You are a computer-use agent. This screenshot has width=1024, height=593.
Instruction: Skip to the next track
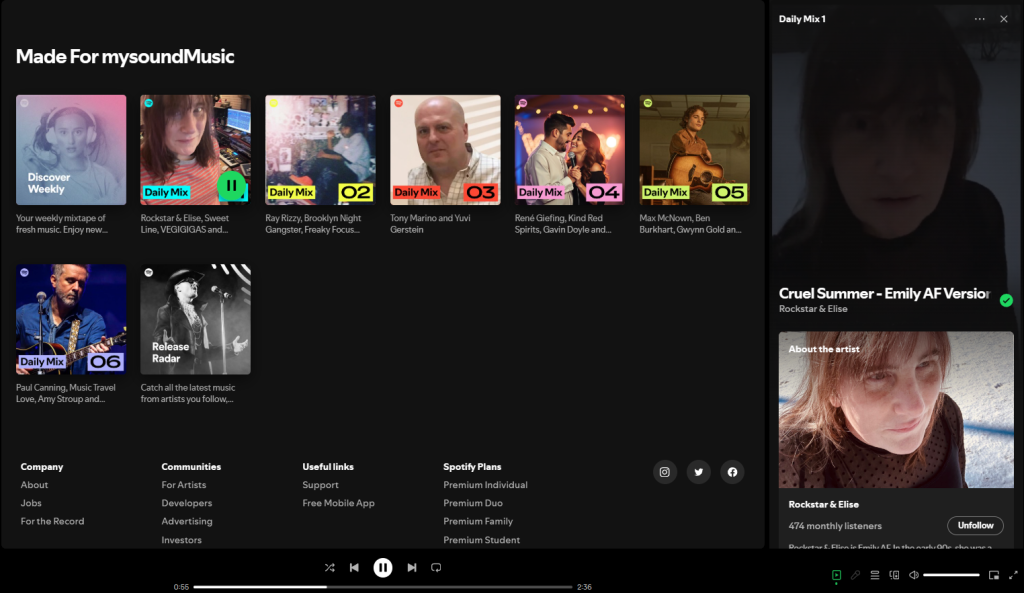click(x=411, y=568)
